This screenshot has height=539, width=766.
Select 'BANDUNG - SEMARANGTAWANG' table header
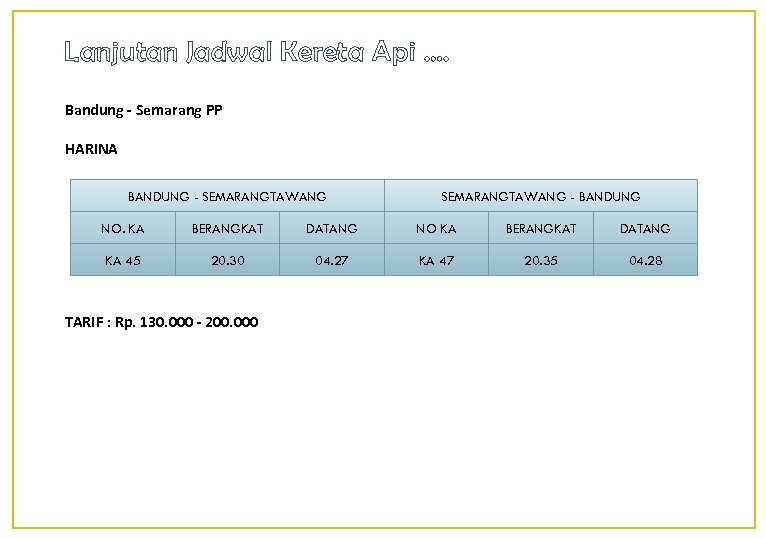[x=227, y=196]
